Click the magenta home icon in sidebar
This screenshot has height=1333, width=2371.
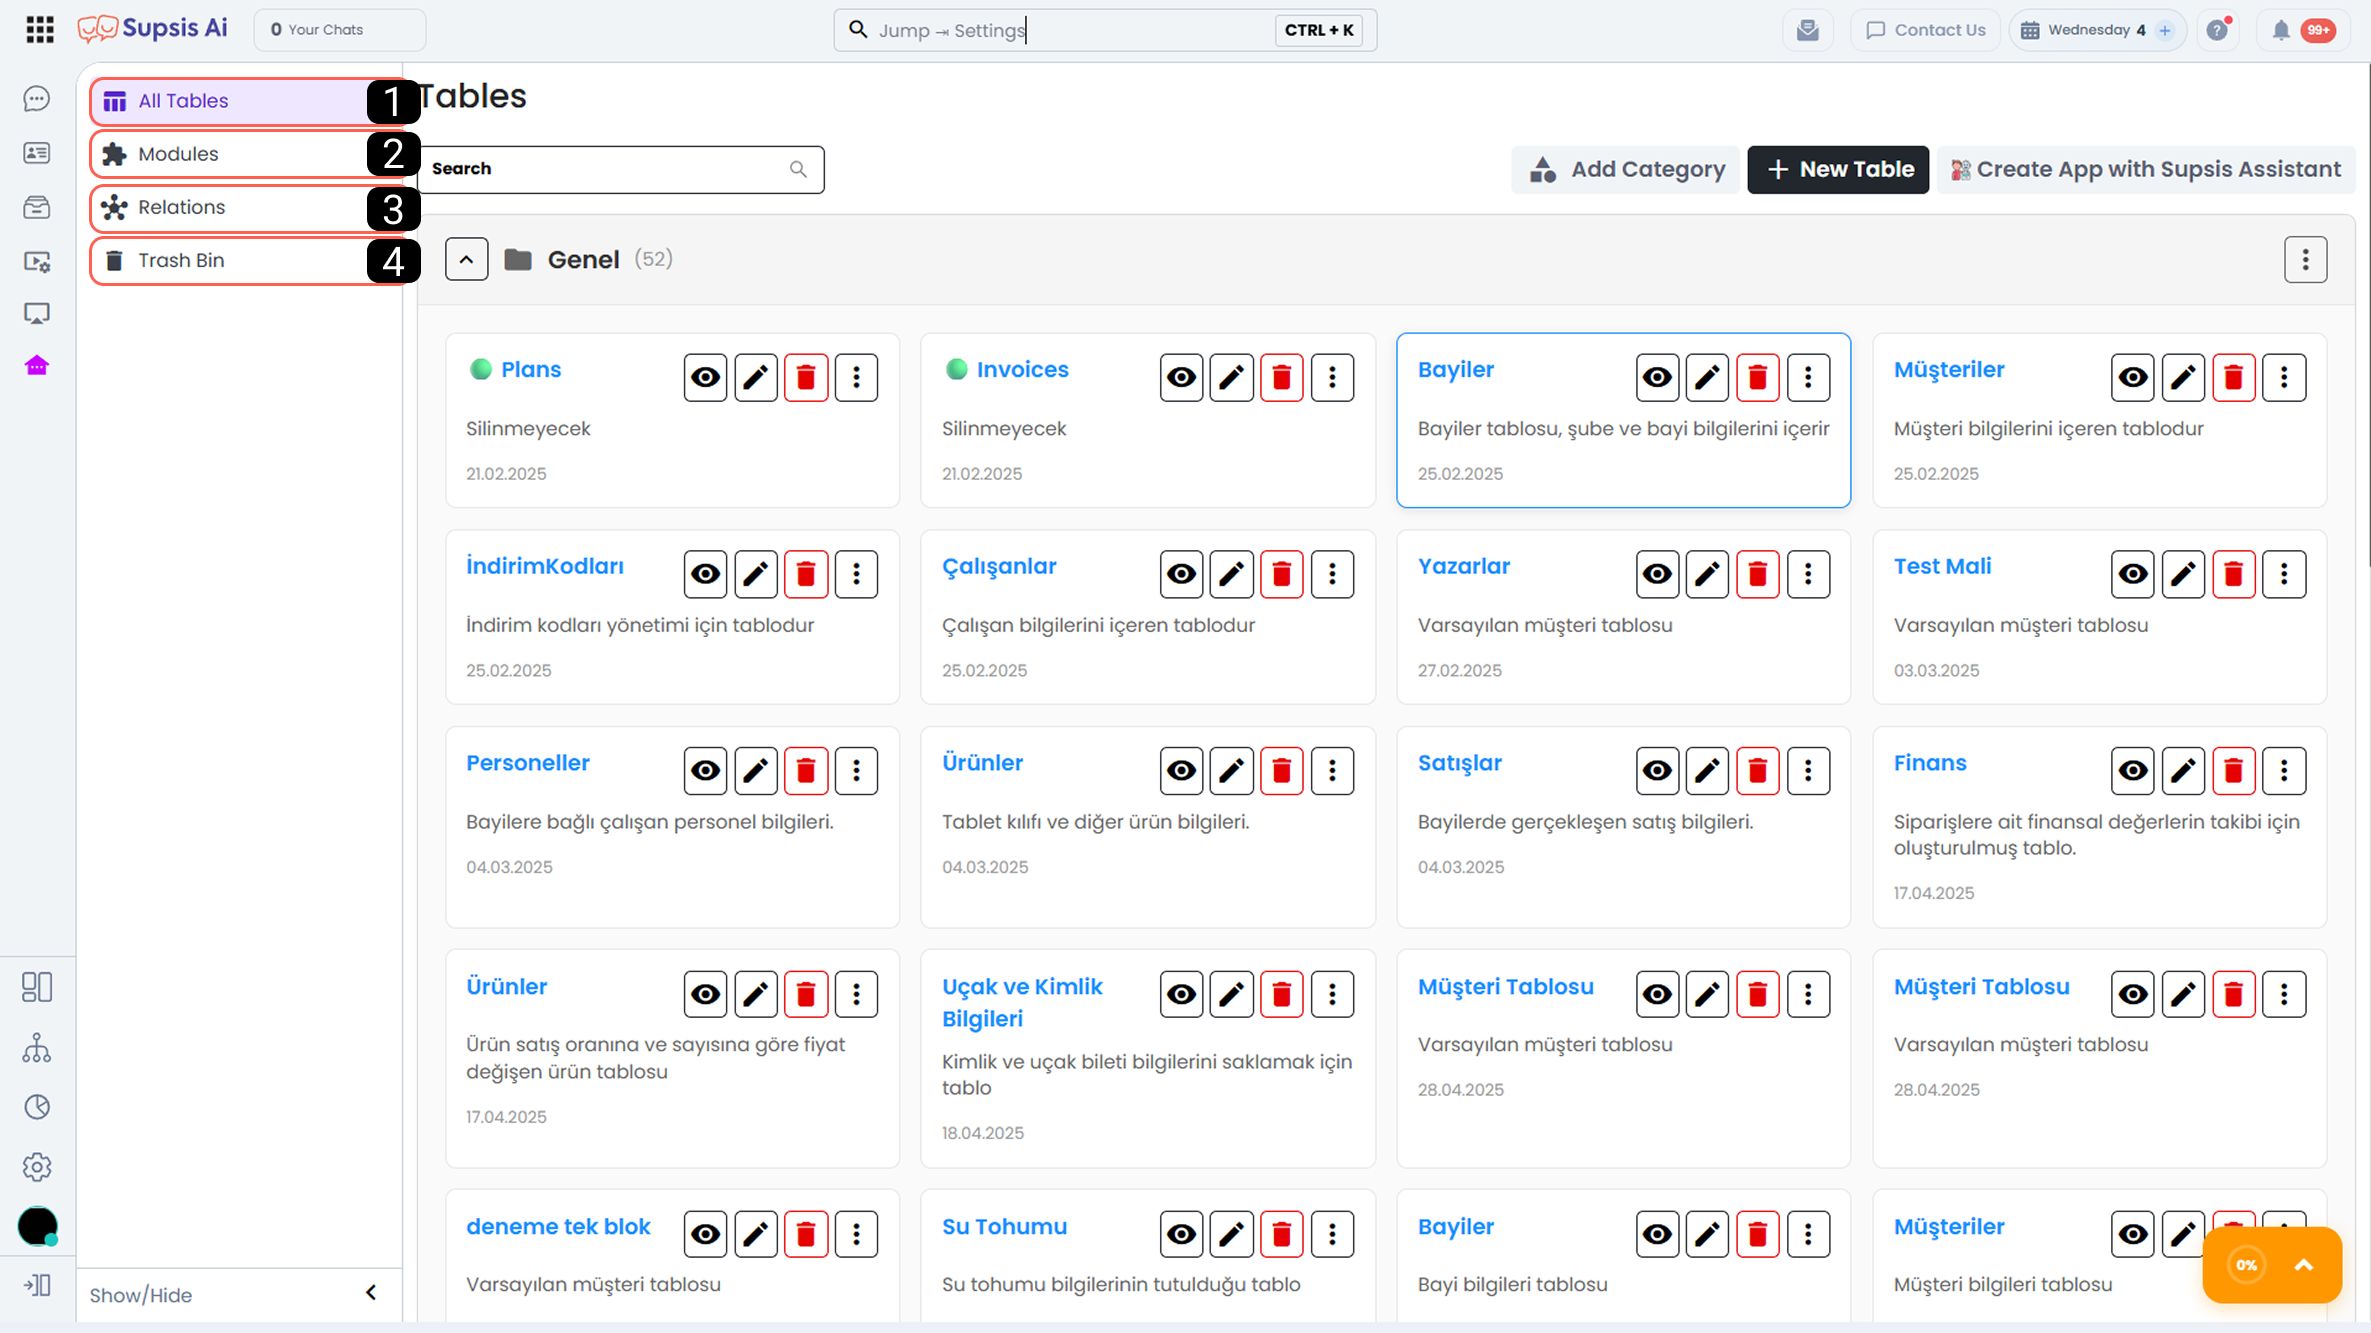(x=37, y=366)
